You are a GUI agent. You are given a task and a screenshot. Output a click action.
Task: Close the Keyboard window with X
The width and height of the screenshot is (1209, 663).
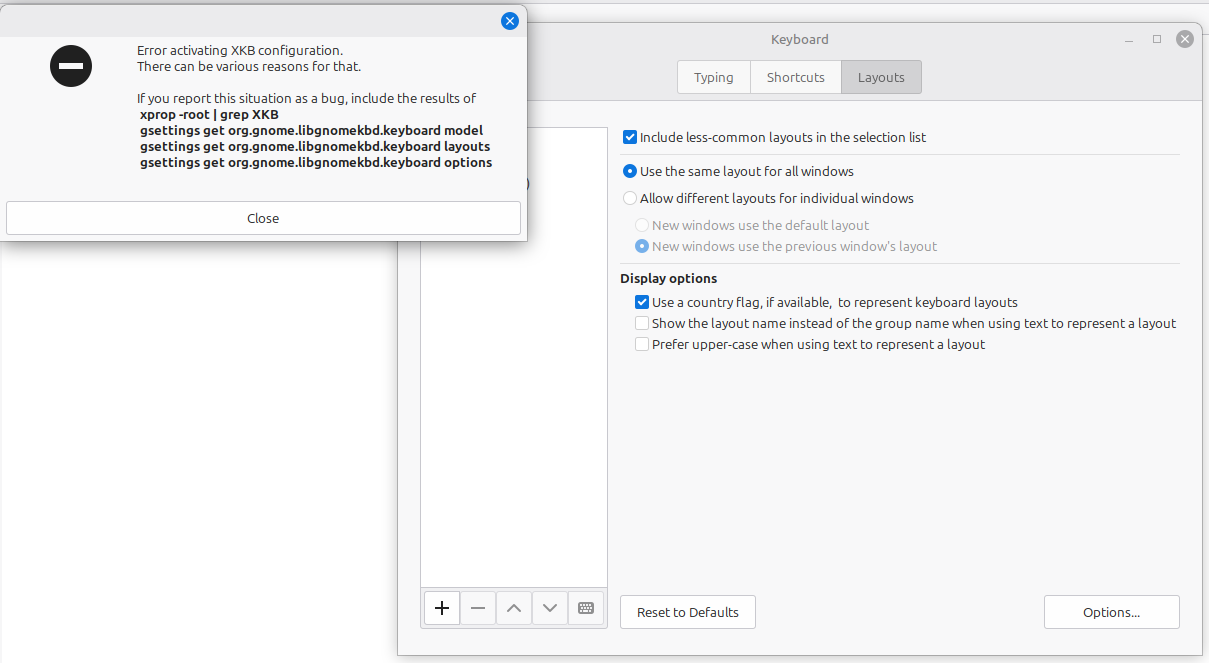[x=1185, y=39]
